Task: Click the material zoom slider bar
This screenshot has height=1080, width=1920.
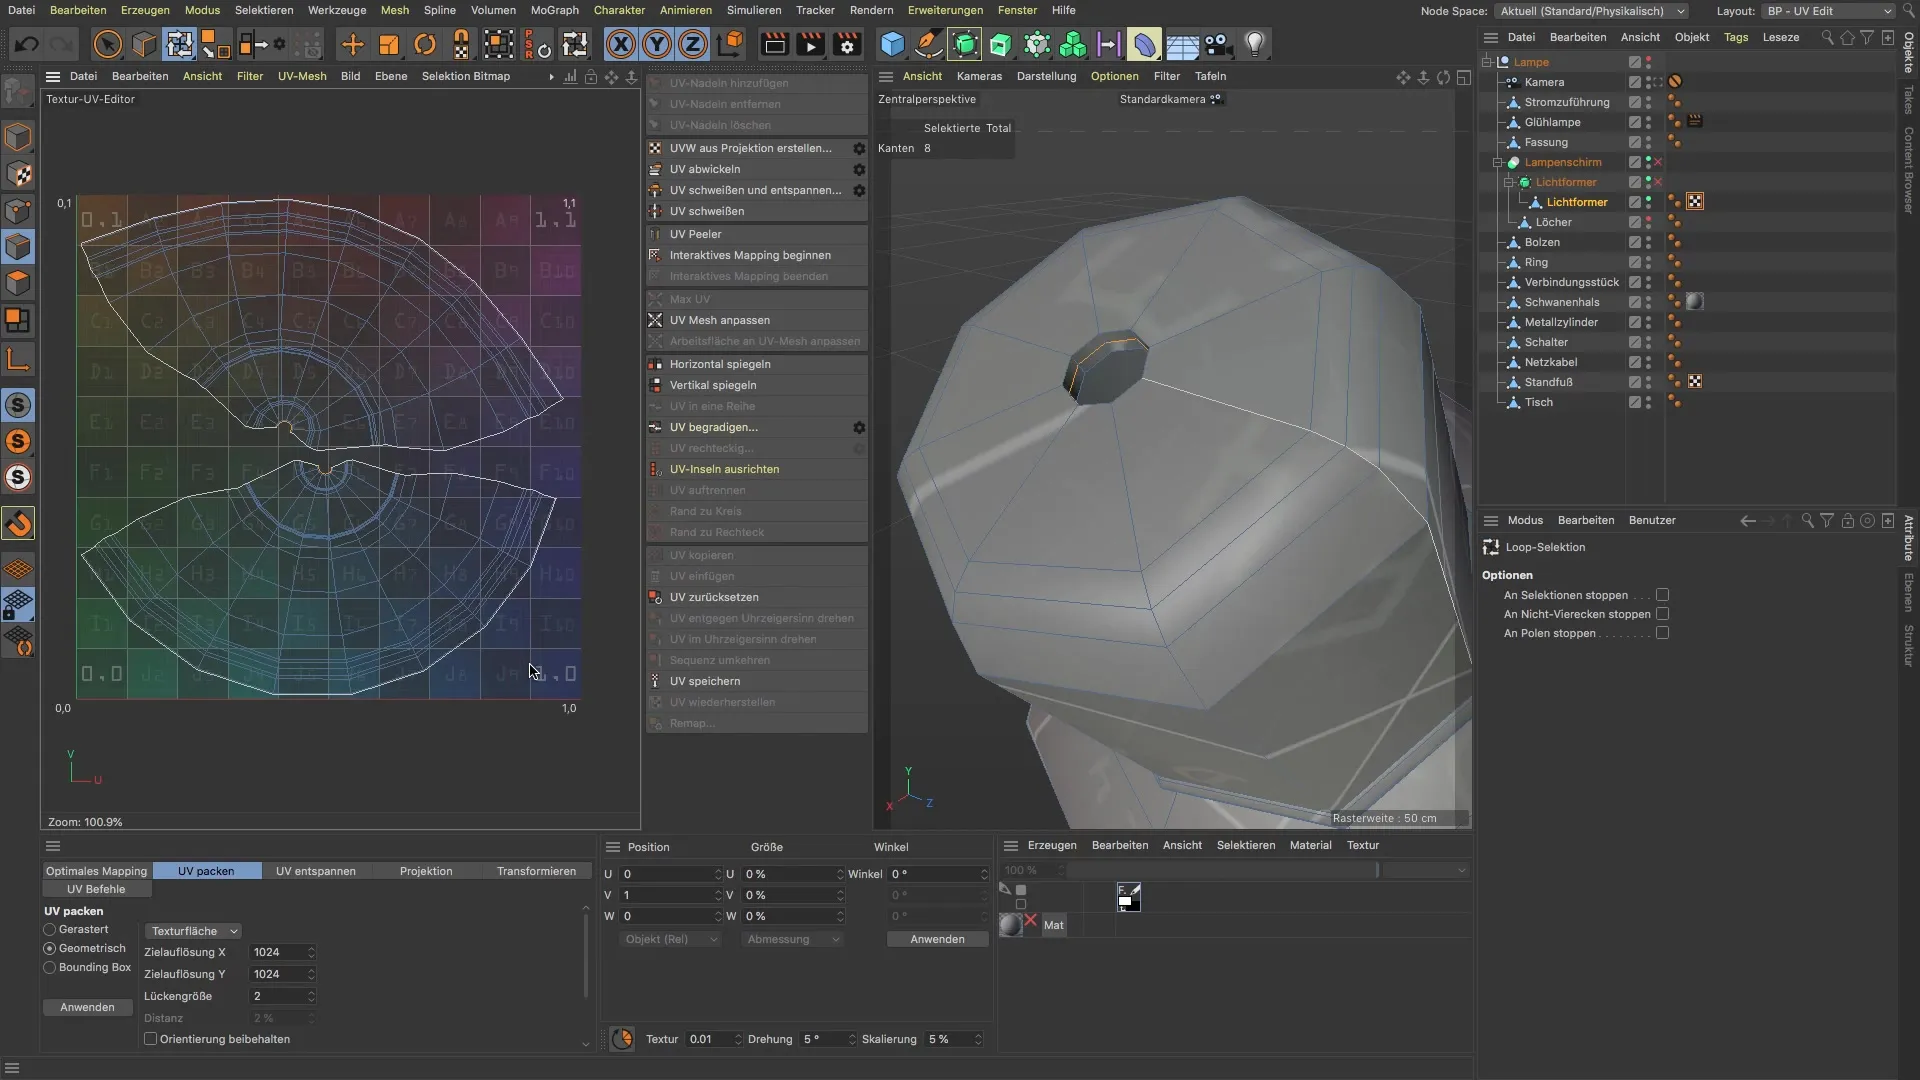Action: pos(1223,870)
